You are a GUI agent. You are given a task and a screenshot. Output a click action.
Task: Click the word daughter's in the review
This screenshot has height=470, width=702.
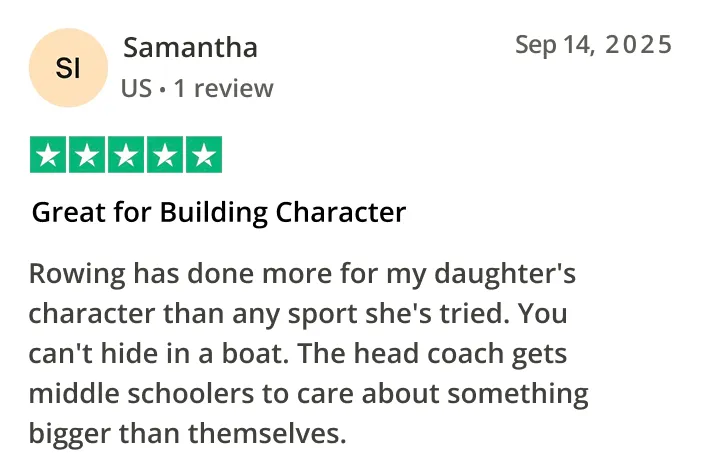click(505, 275)
